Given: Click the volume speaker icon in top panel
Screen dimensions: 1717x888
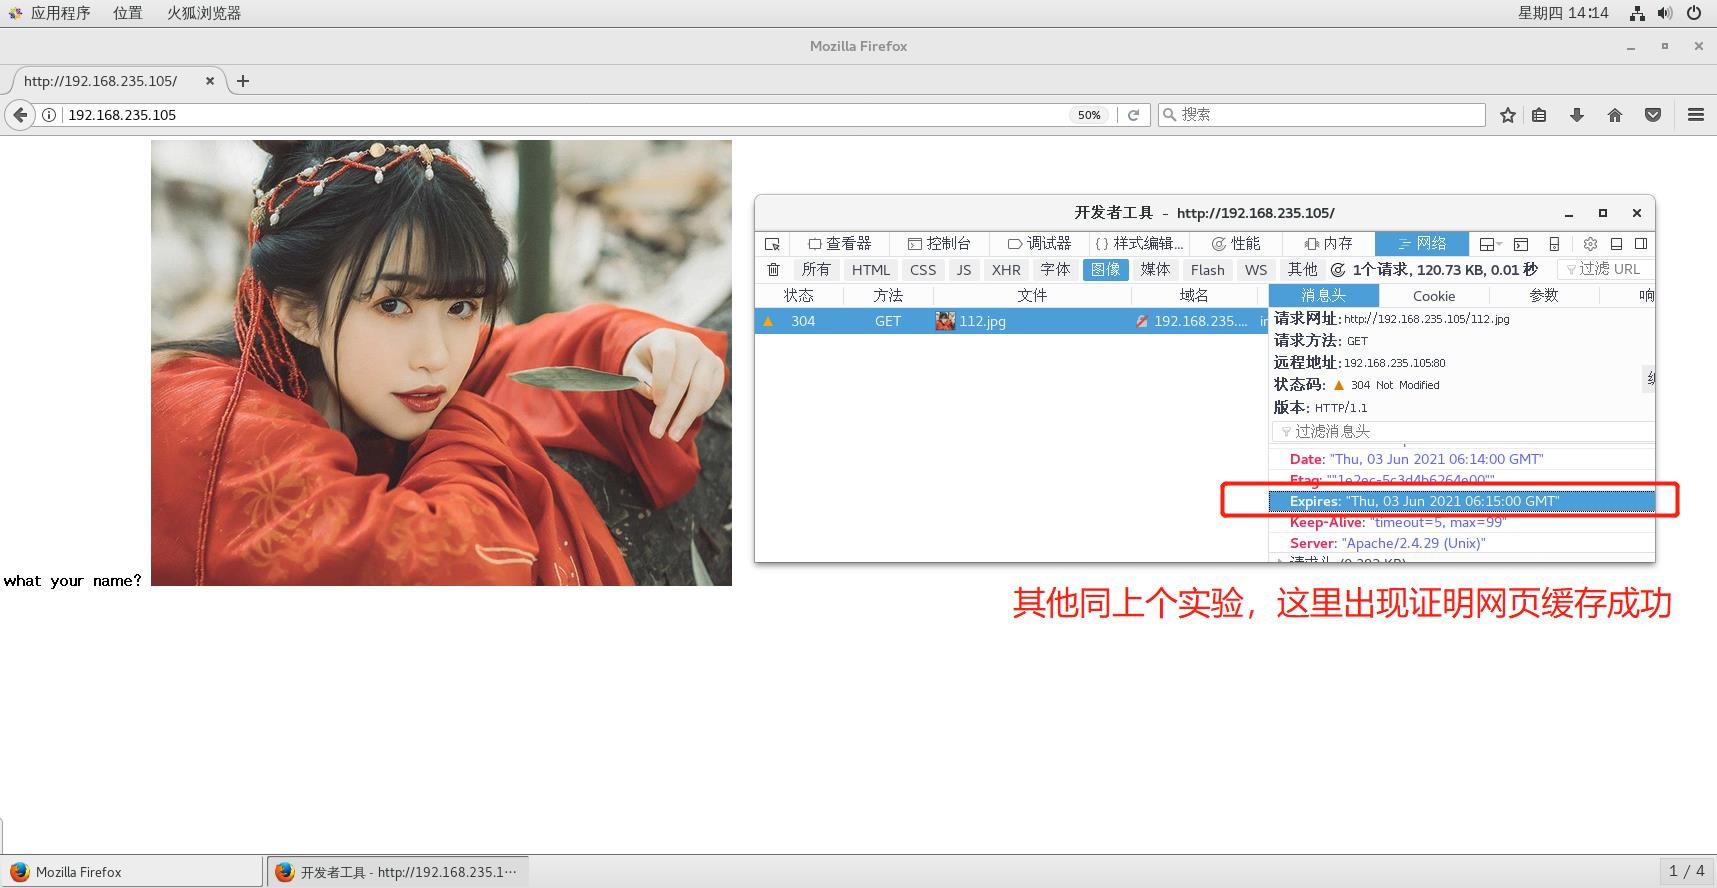Looking at the screenshot, I should pos(1665,13).
